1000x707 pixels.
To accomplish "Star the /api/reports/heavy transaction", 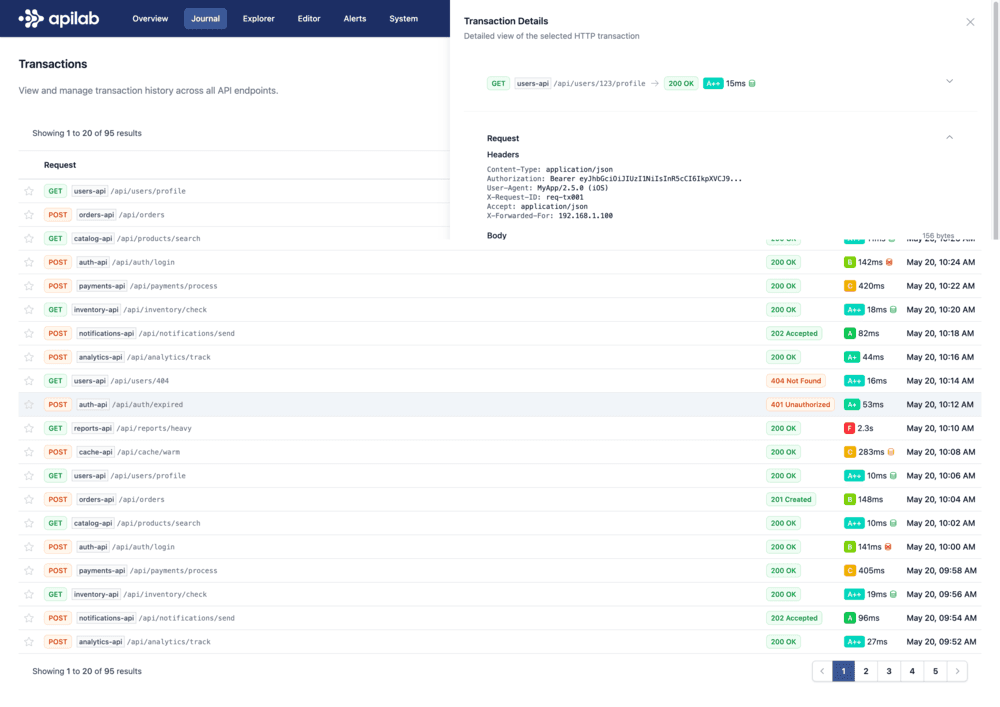I will (29, 428).
